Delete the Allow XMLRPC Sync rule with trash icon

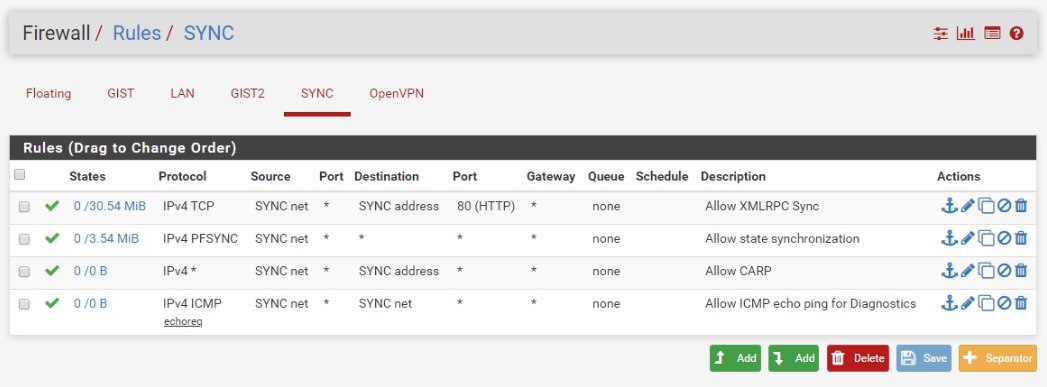click(1020, 206)
